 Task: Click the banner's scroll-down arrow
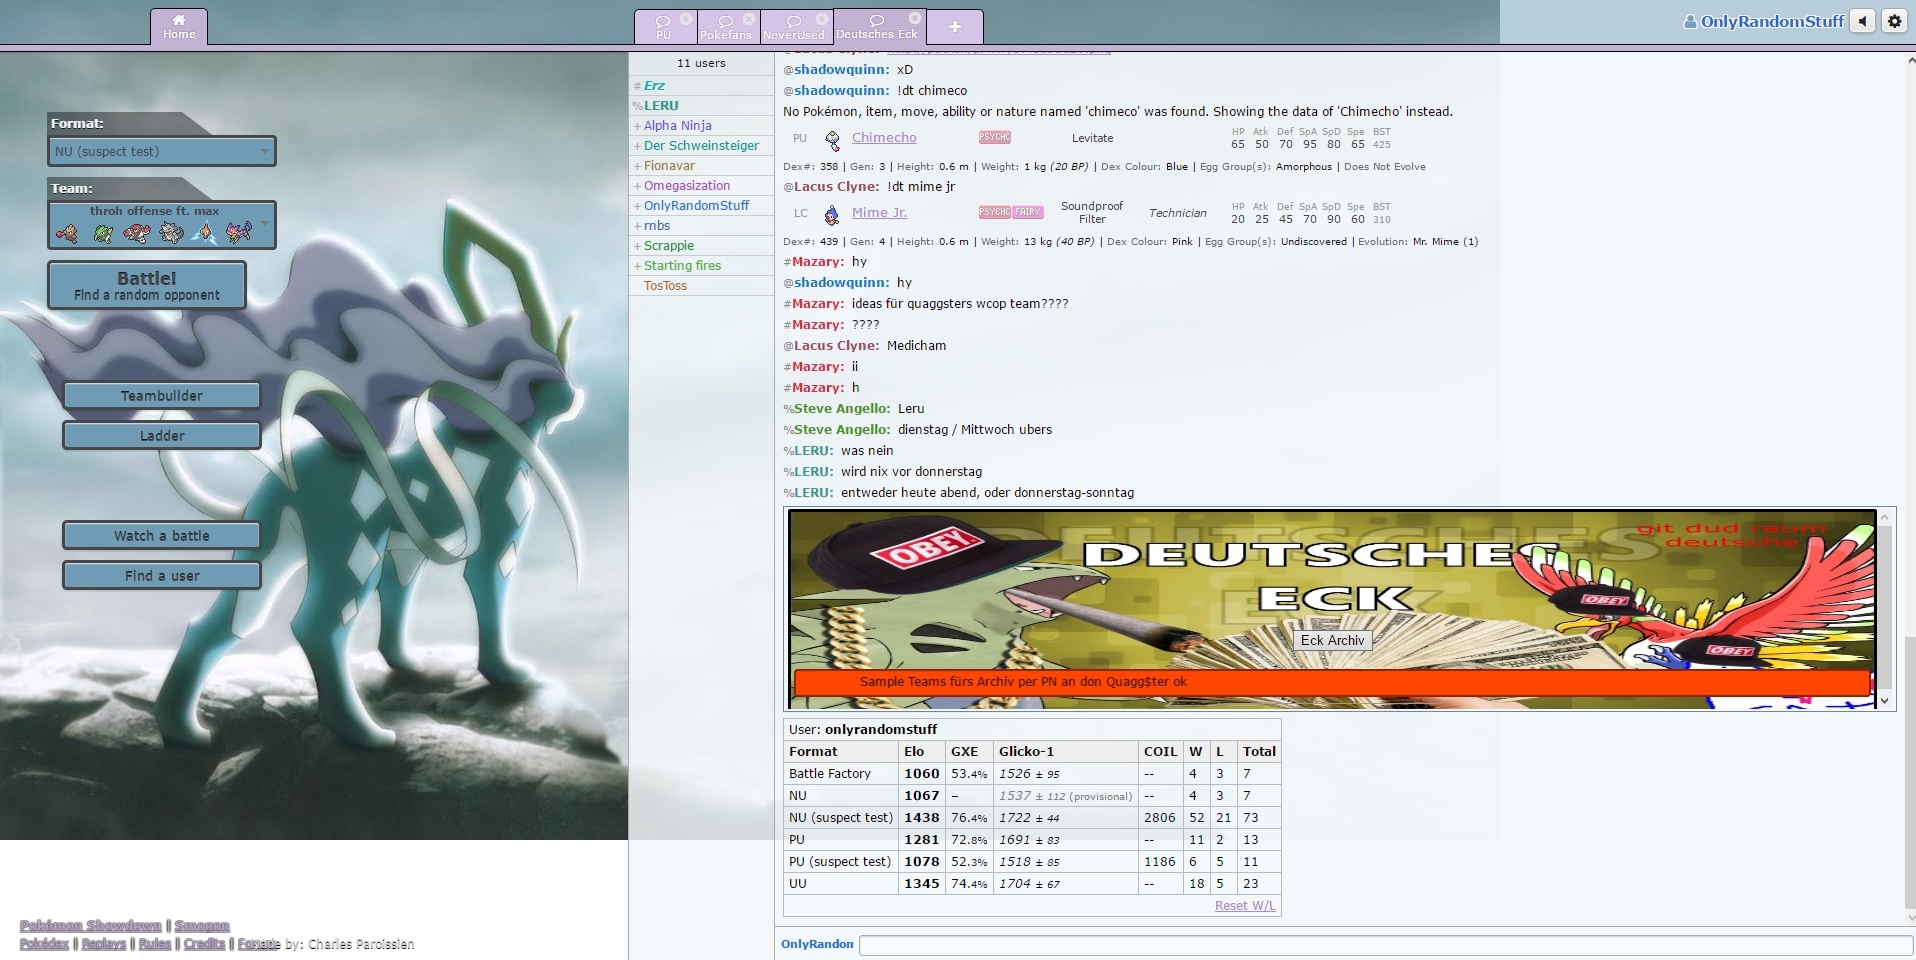click(1885, 700)
